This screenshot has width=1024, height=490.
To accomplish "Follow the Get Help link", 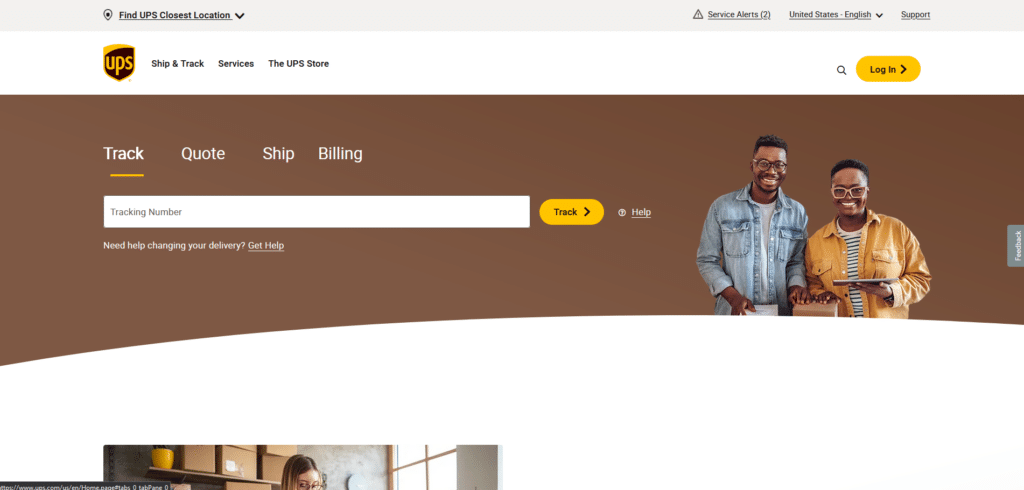I will 266,246.
